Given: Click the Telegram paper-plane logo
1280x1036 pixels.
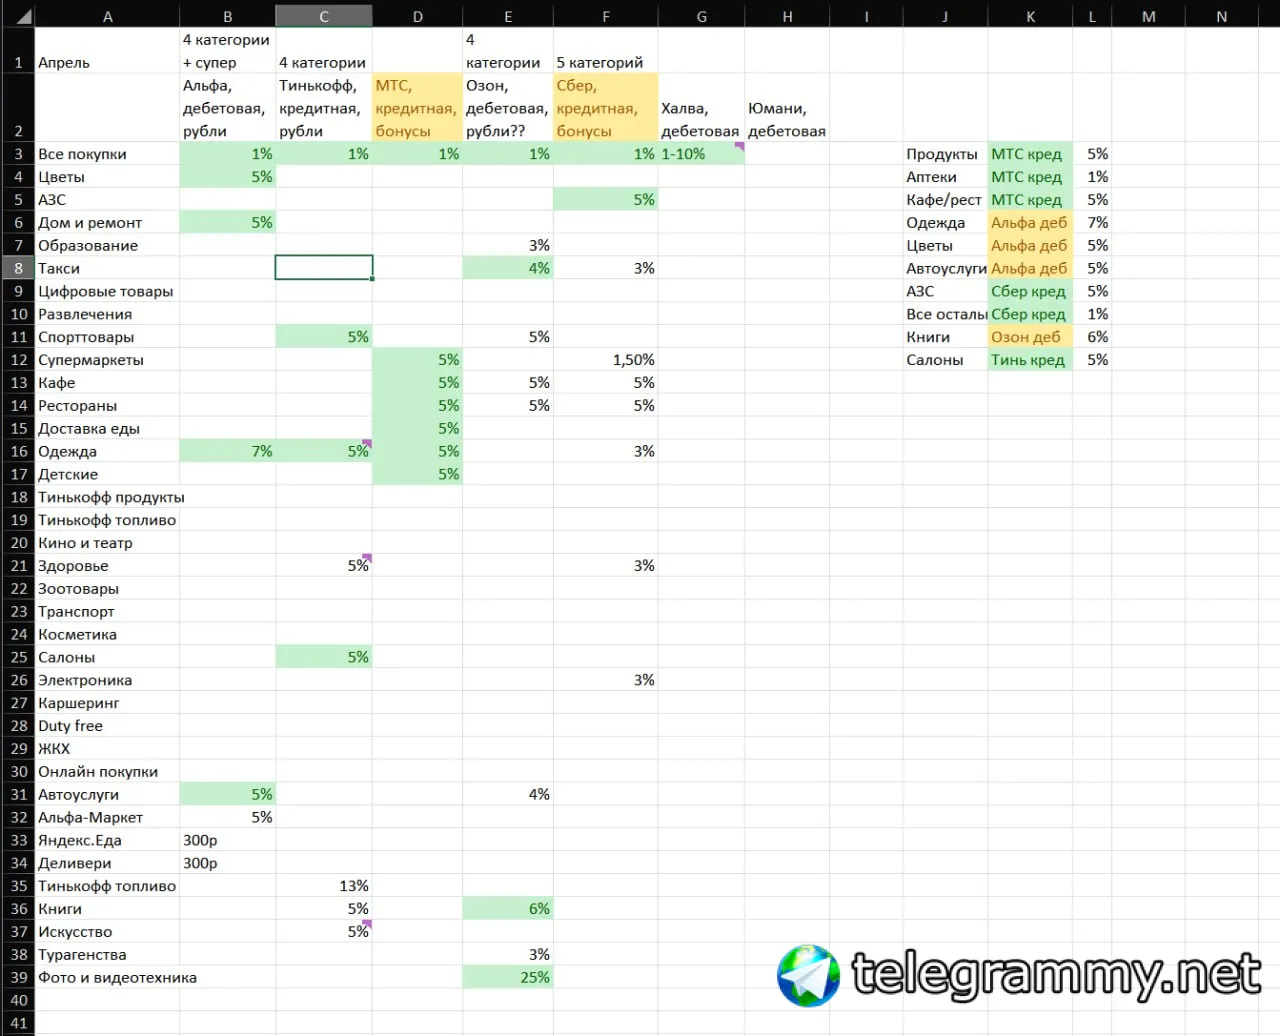Looking at the screenshot, I should point(809,975).
